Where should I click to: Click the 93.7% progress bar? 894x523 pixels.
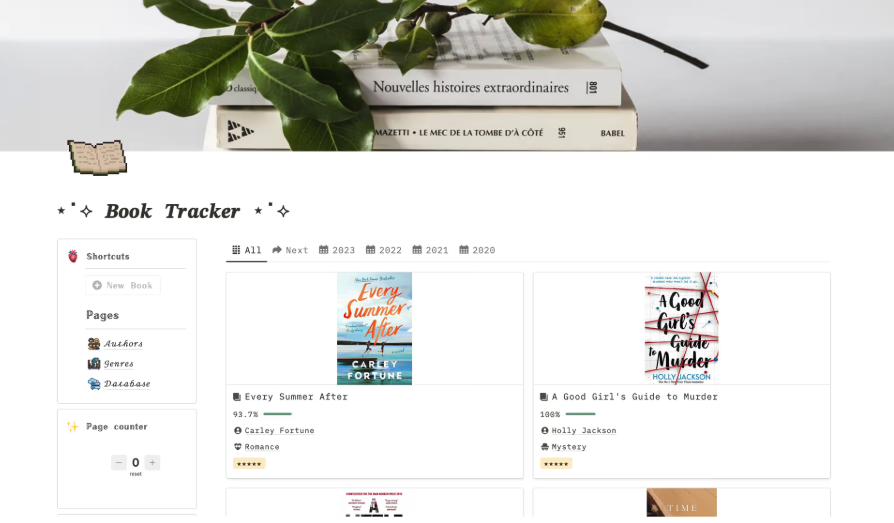pyautogui.click(x=277, y=414)
